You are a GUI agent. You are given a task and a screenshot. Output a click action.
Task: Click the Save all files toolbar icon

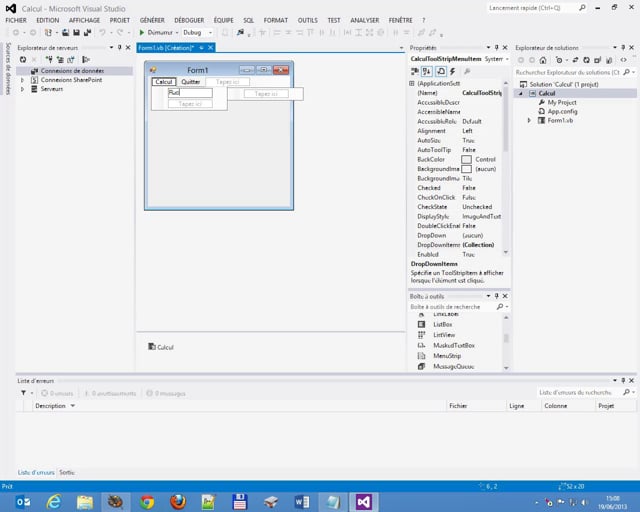point(87,32)
